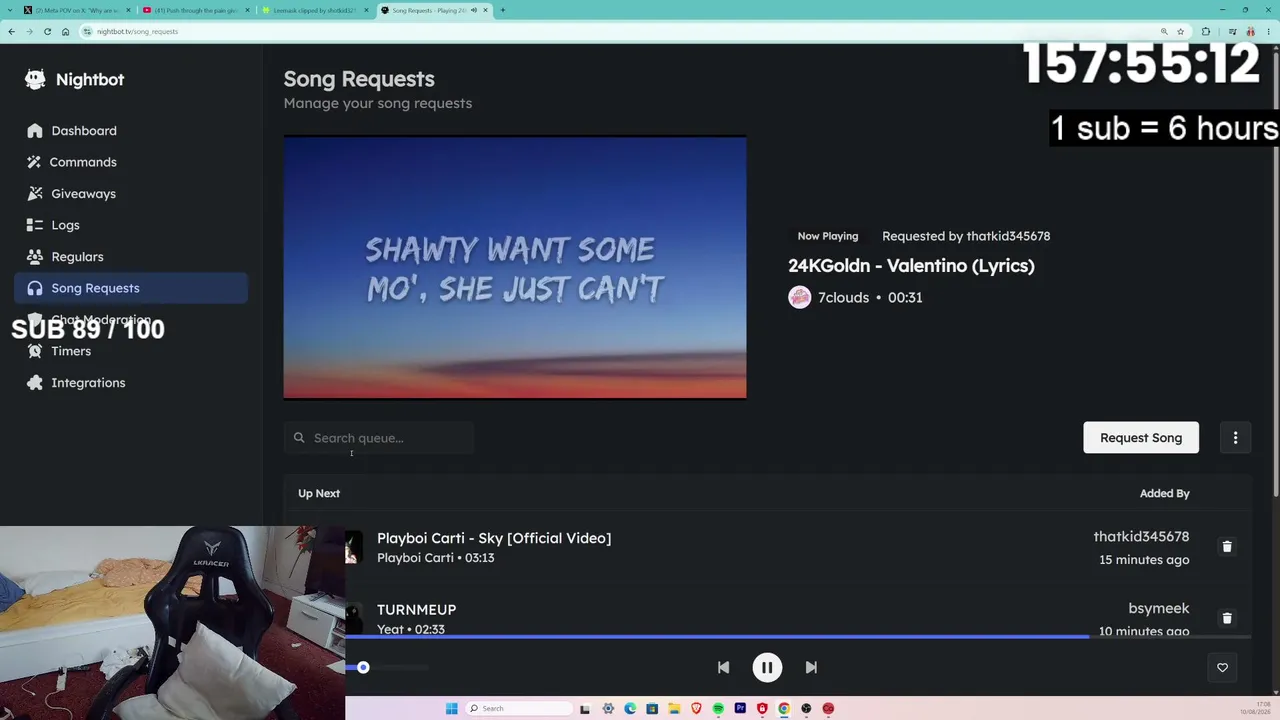Switch to the Meta POV on X browser tab
This screenshot has height=720, width=1280.
point(76,10)
